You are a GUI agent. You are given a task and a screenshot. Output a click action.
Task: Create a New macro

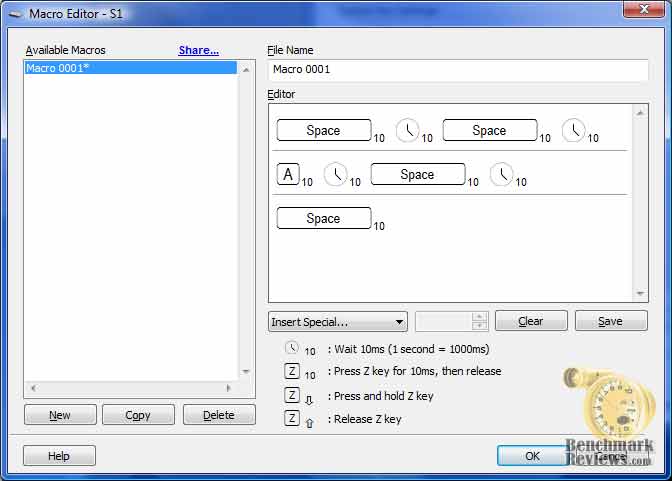[60, 415]
